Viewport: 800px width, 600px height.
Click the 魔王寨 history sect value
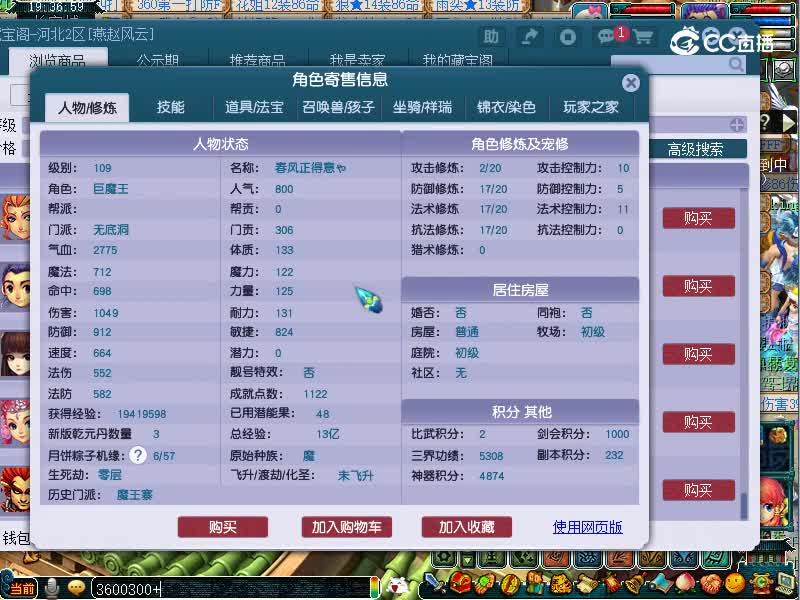[135, 494]
